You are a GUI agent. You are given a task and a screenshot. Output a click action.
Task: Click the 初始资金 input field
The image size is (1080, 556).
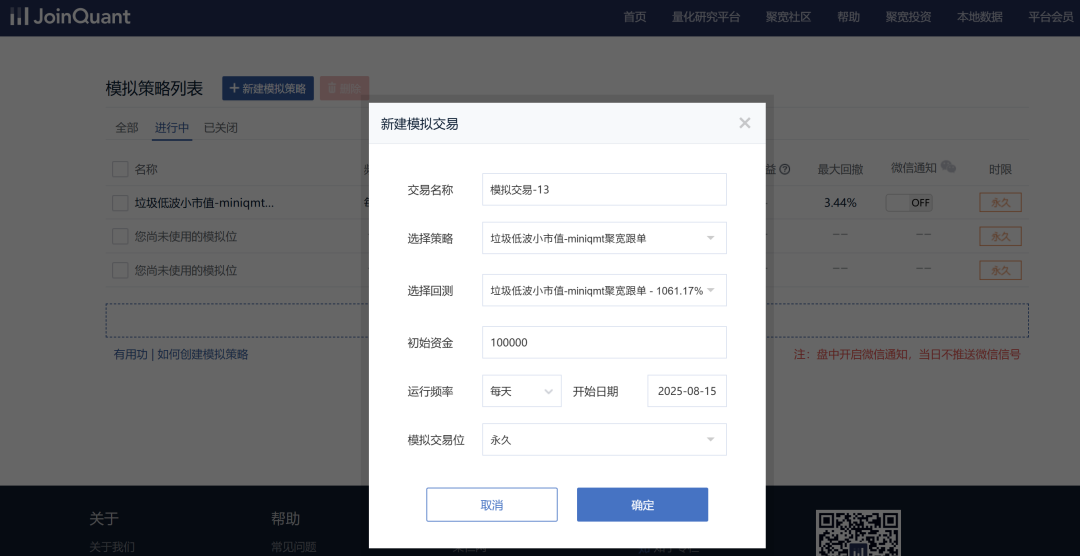tap(604, 342)
